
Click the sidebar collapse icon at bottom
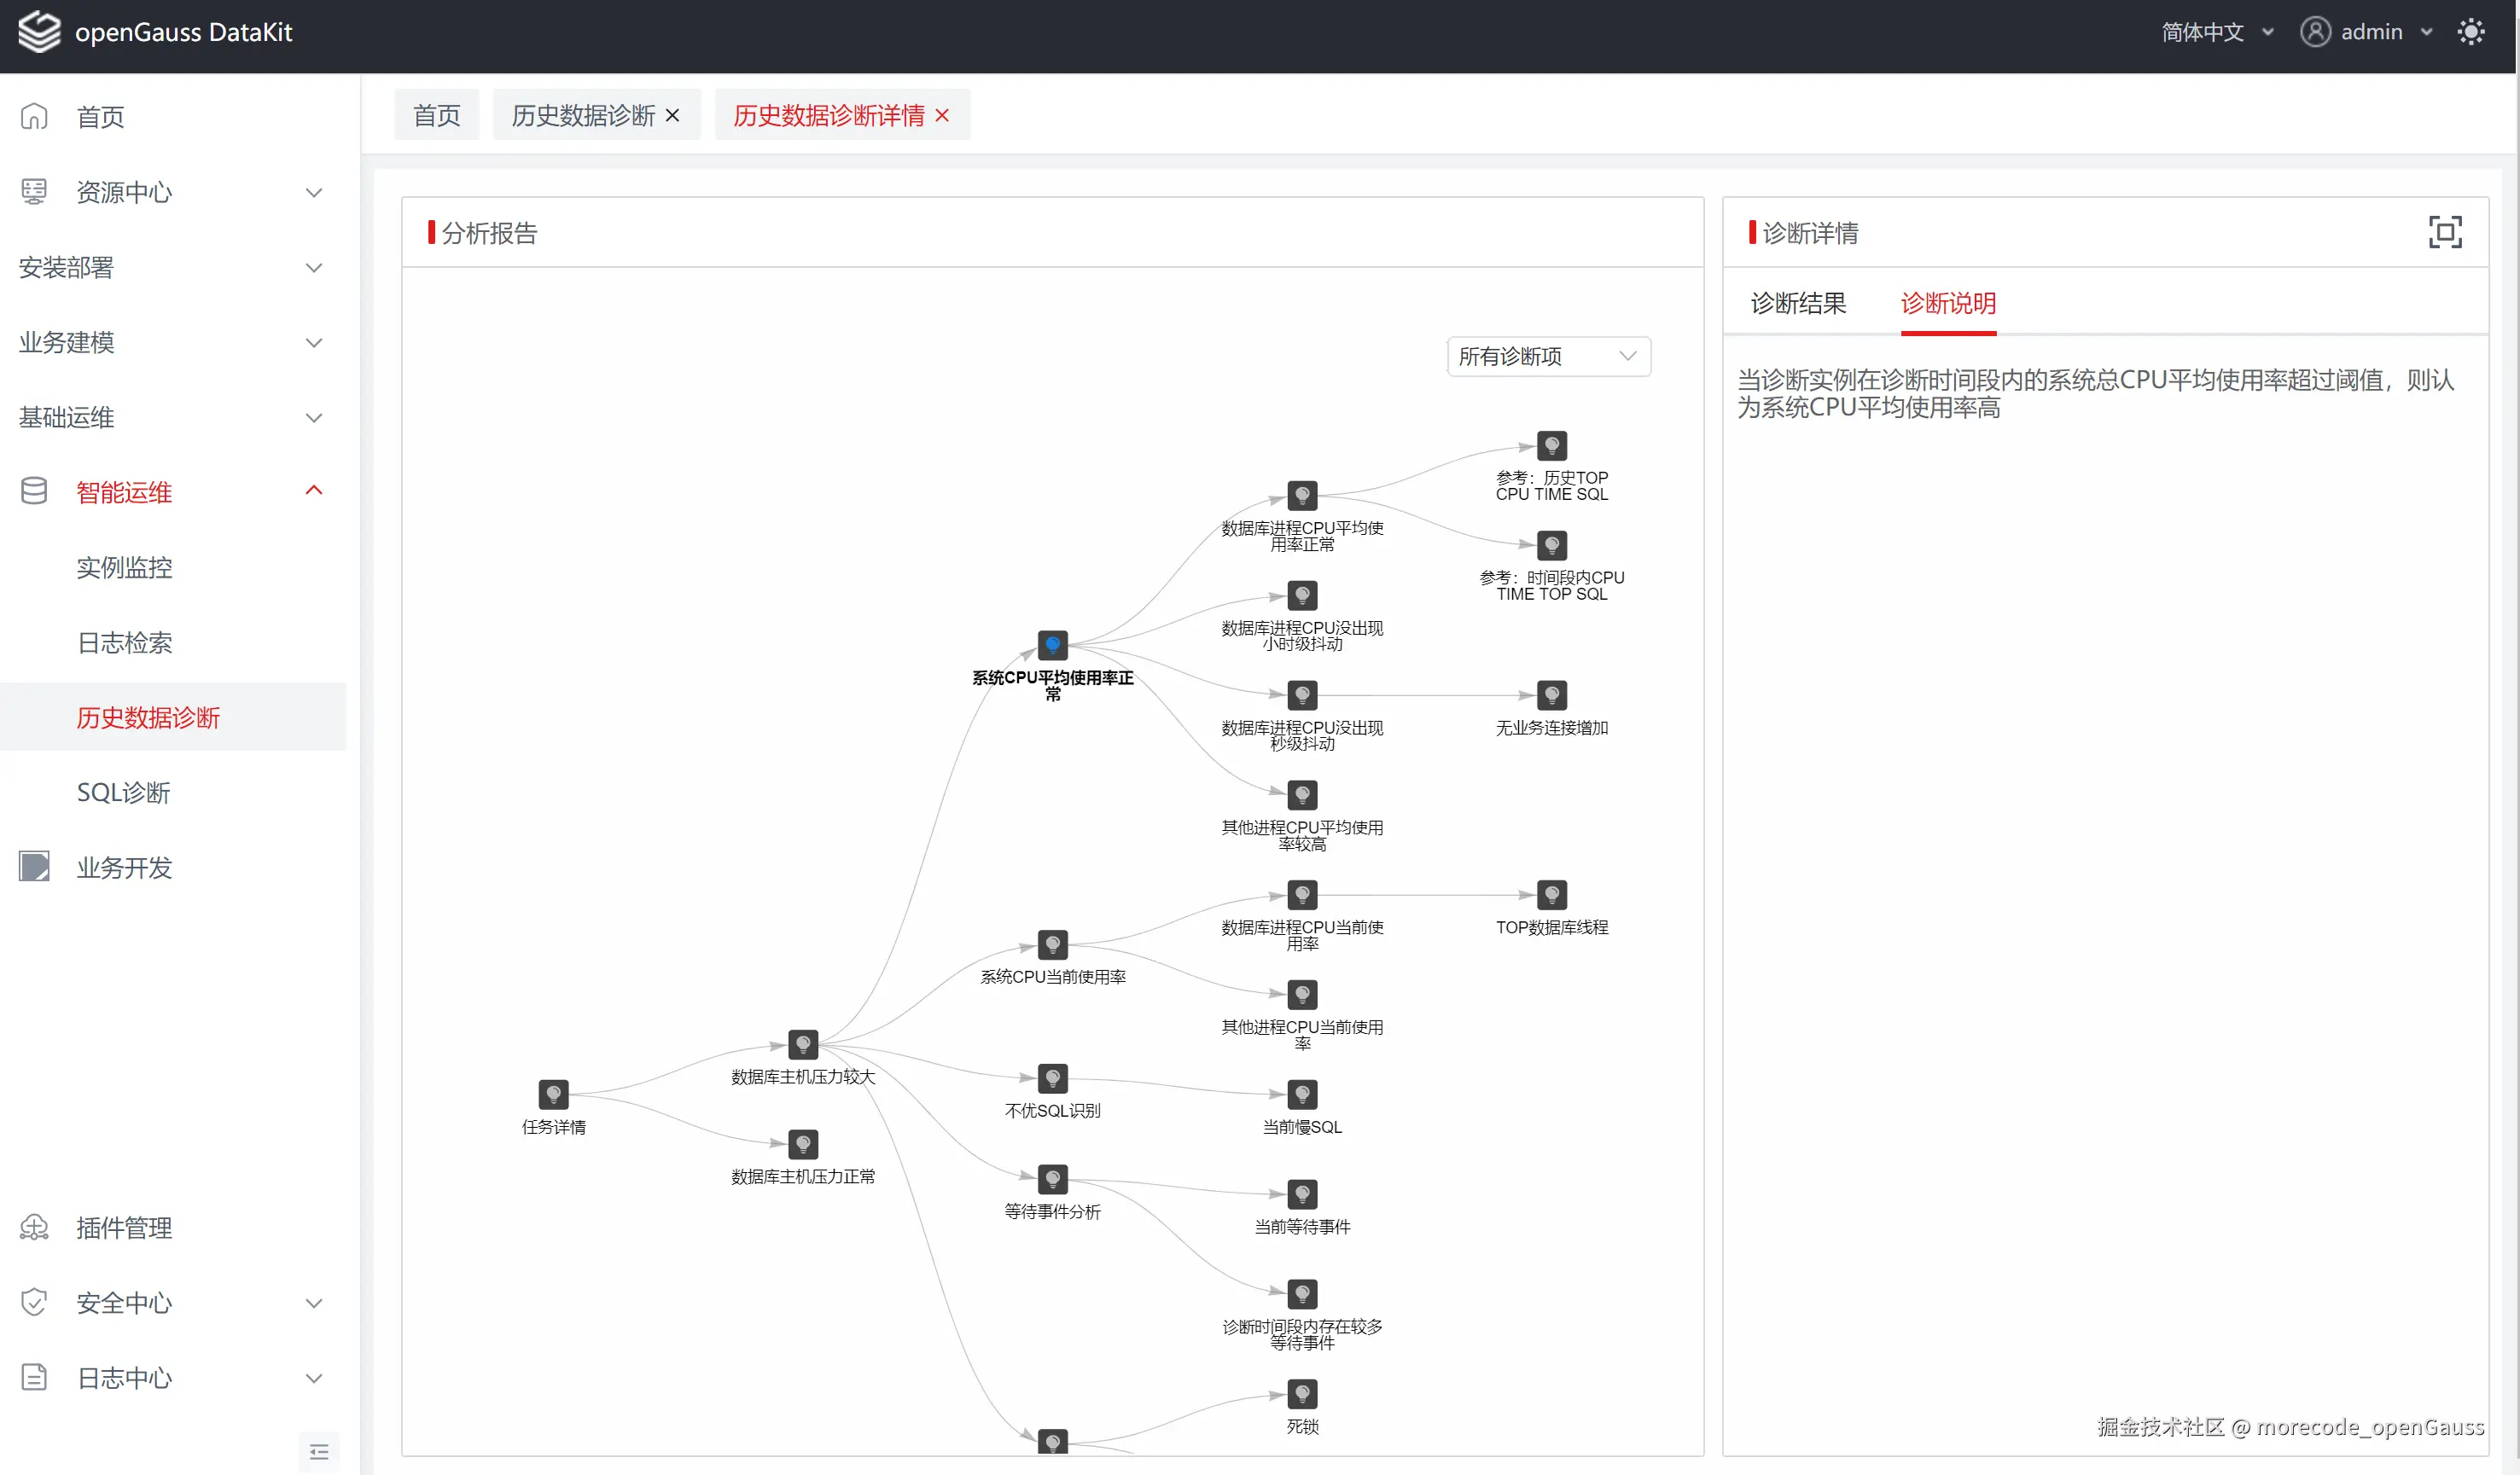click(x=319, y=1451)
